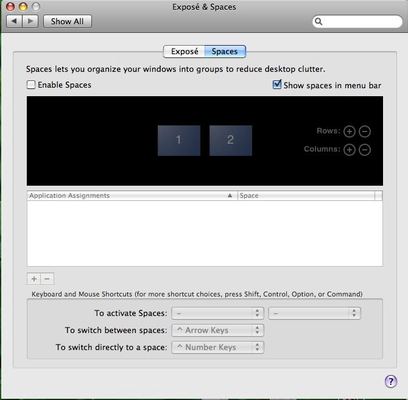
Task: Uncheck Show spaces in menu bar
Action: [x=277, y=85]
